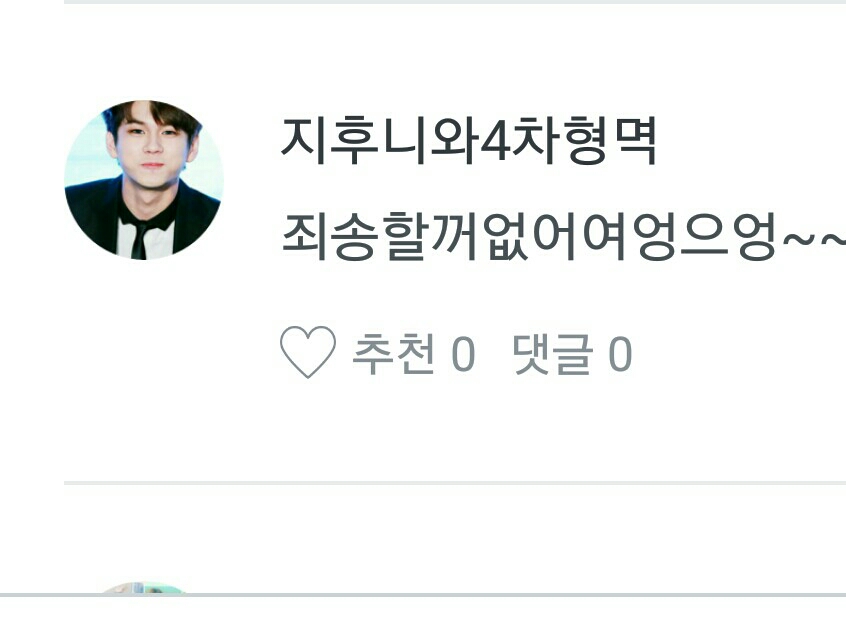
Task: Select the reply count 0 beside 댓글
Action: point(620,354)
